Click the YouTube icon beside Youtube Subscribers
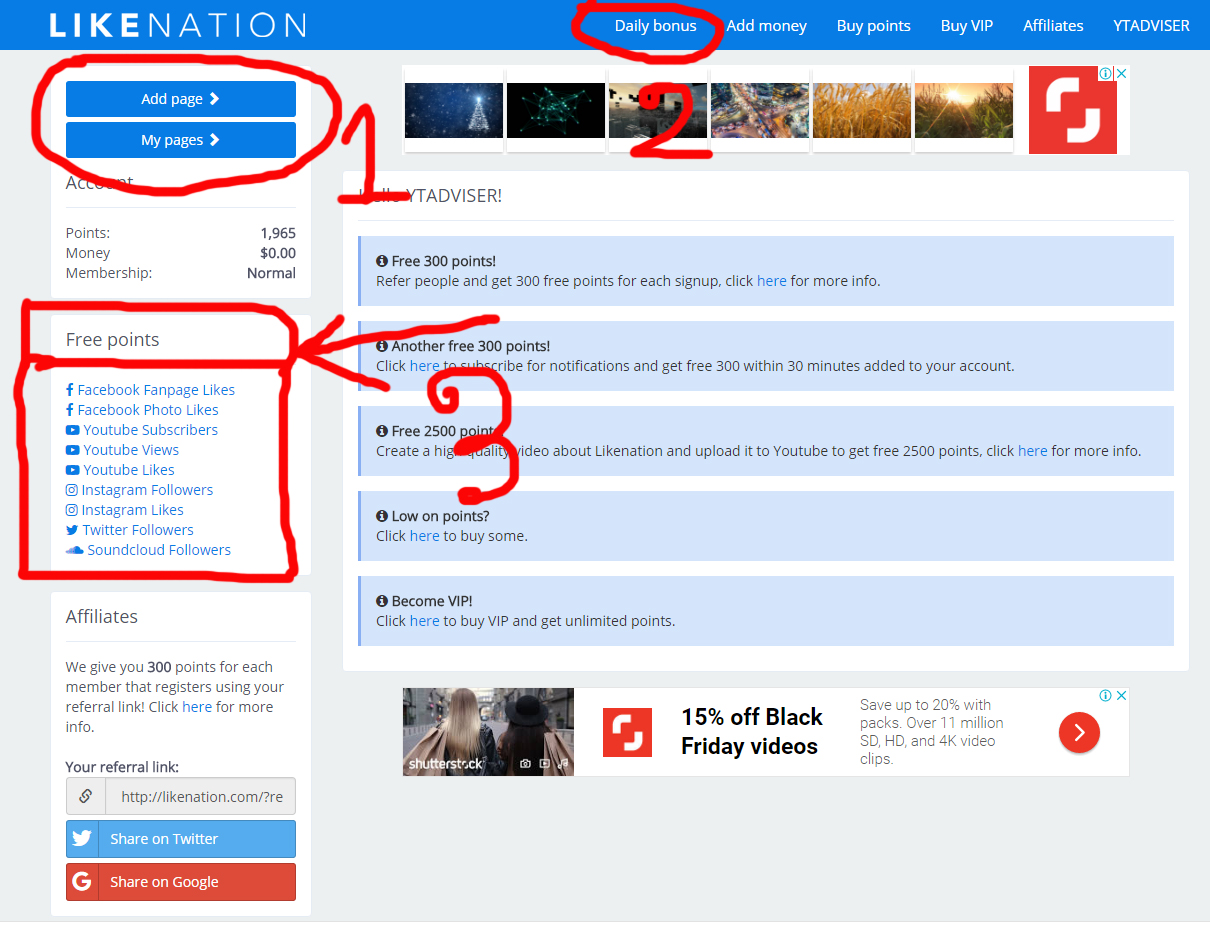 [x=72, y=430]
